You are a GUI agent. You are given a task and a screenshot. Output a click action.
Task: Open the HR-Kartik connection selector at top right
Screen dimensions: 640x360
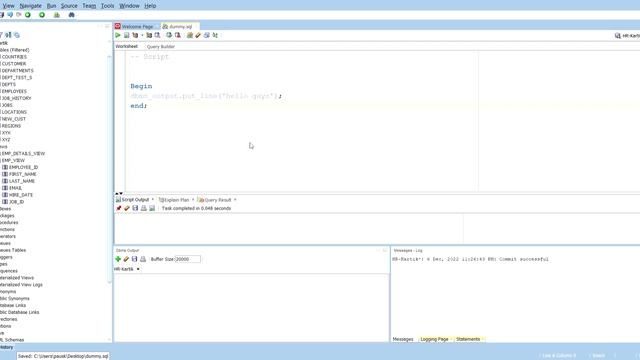pyautogui.click(x=627, y=36)
